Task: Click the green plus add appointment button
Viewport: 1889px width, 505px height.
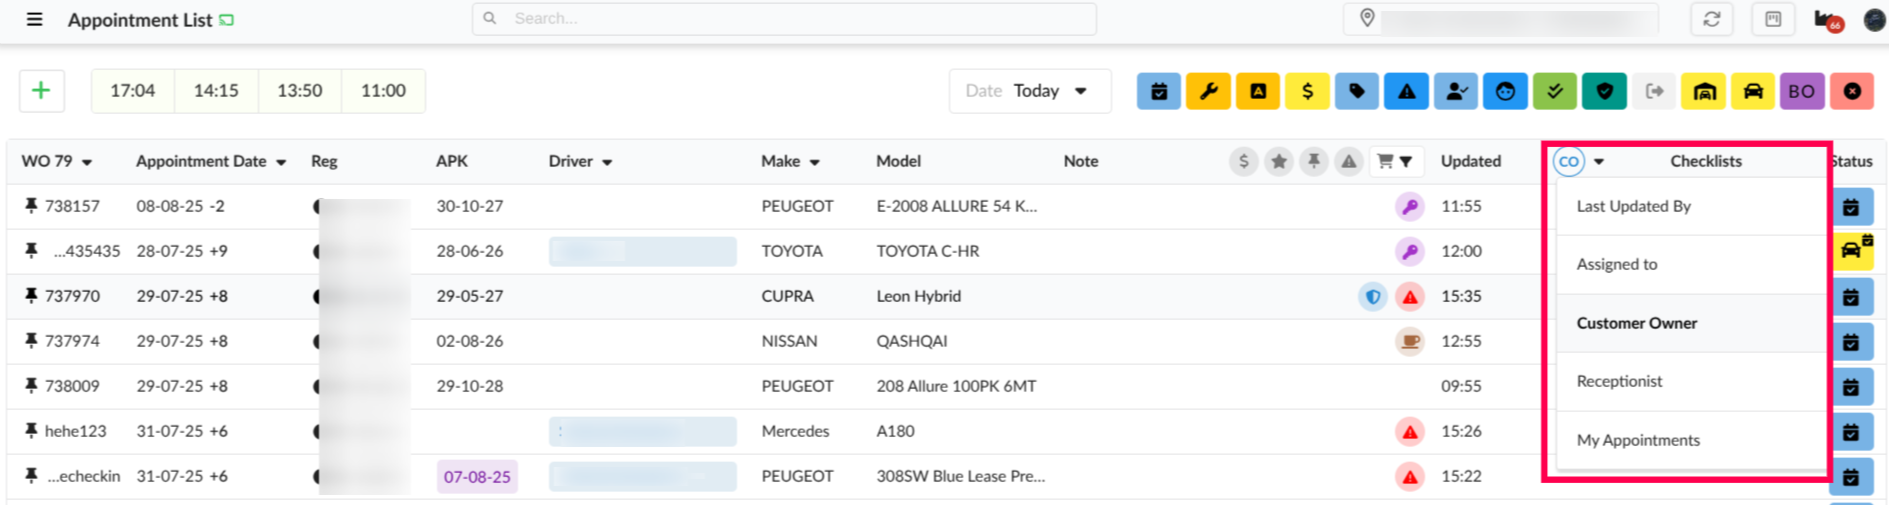Action: pyautogui.click(x=41, y=91)
